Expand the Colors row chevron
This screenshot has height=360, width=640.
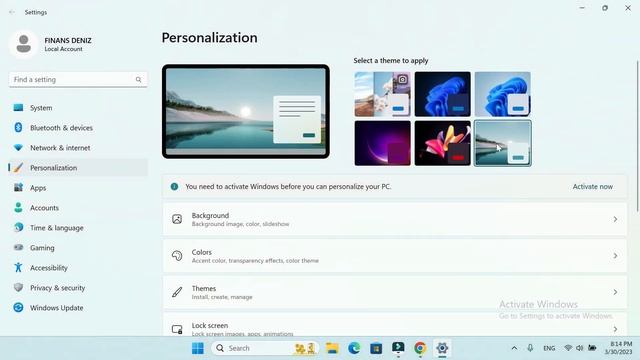(615, 256)
